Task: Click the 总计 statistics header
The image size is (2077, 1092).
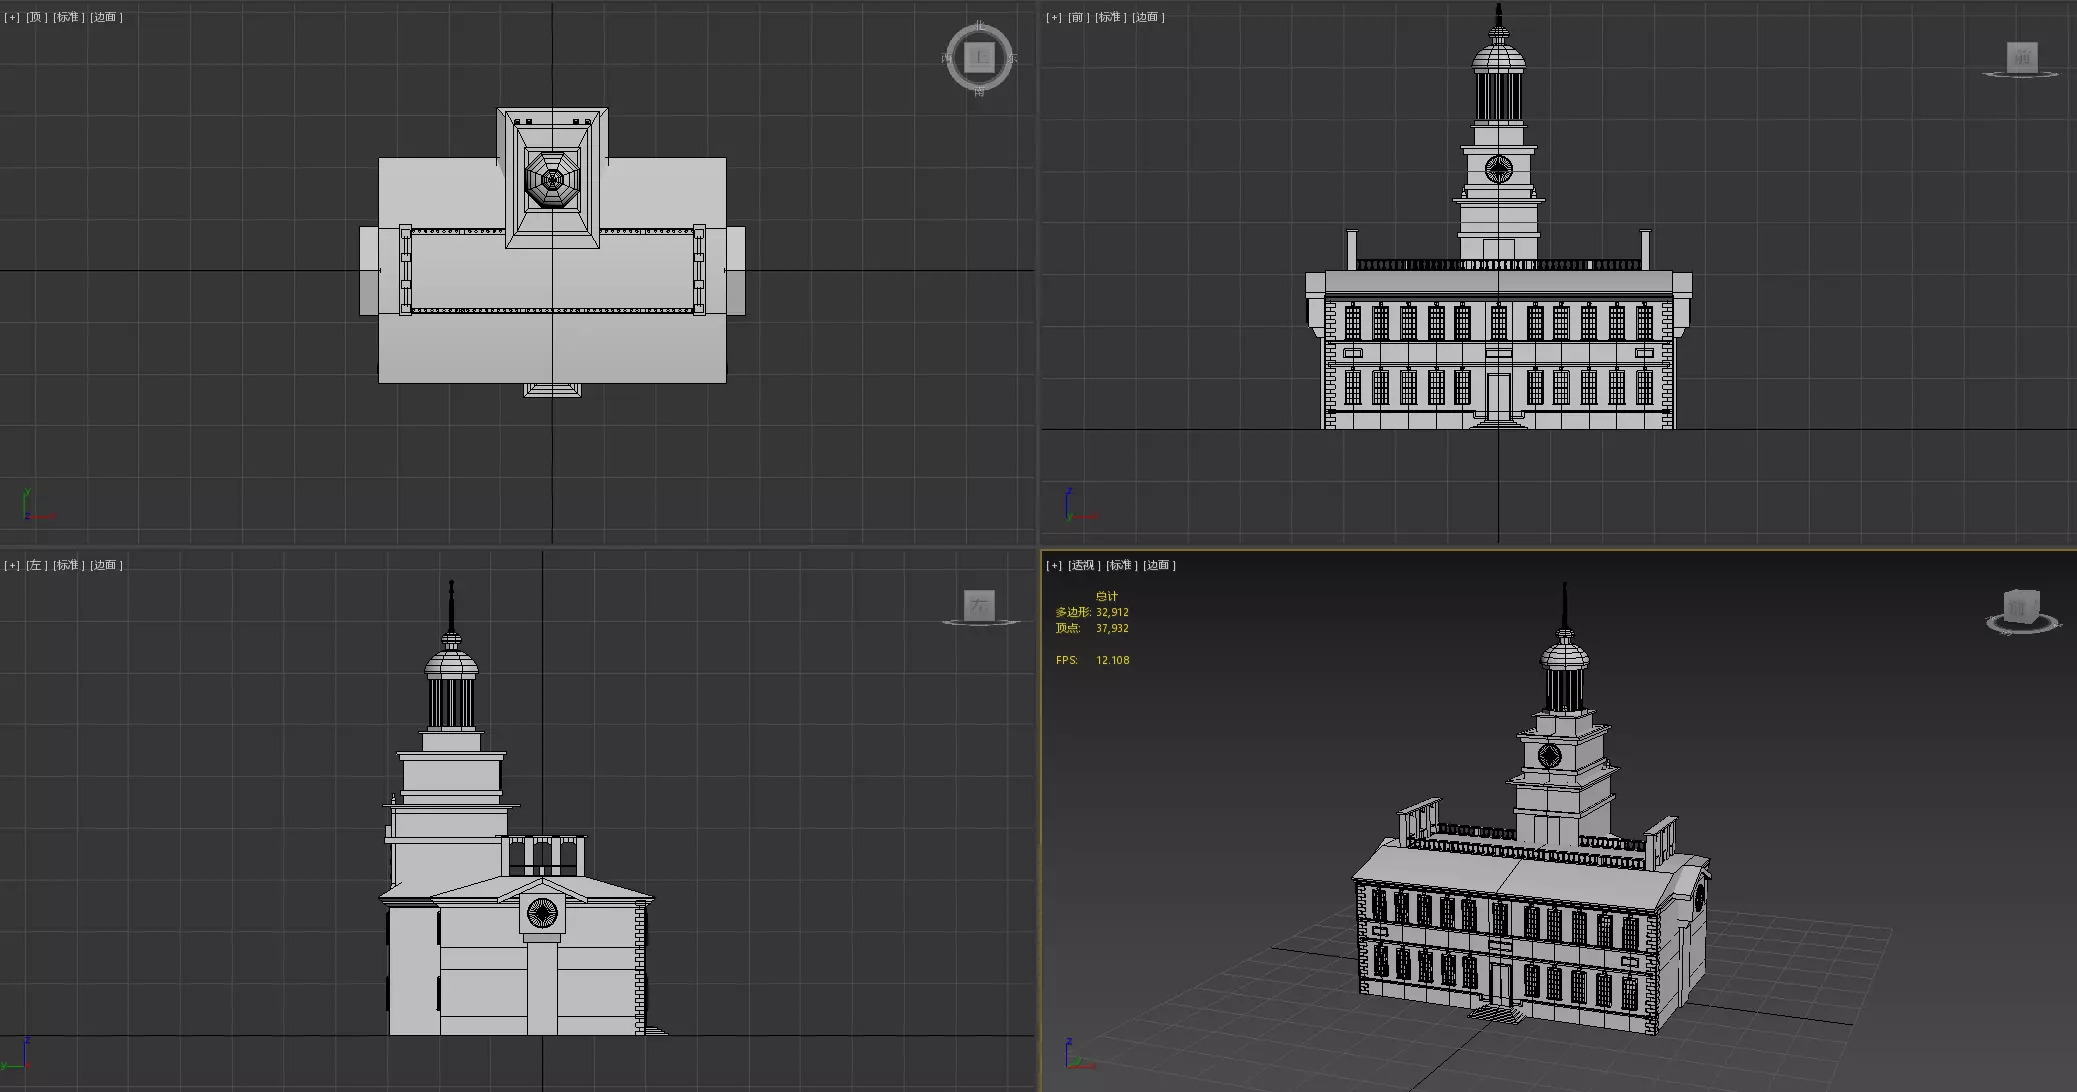Action: 1107,596
